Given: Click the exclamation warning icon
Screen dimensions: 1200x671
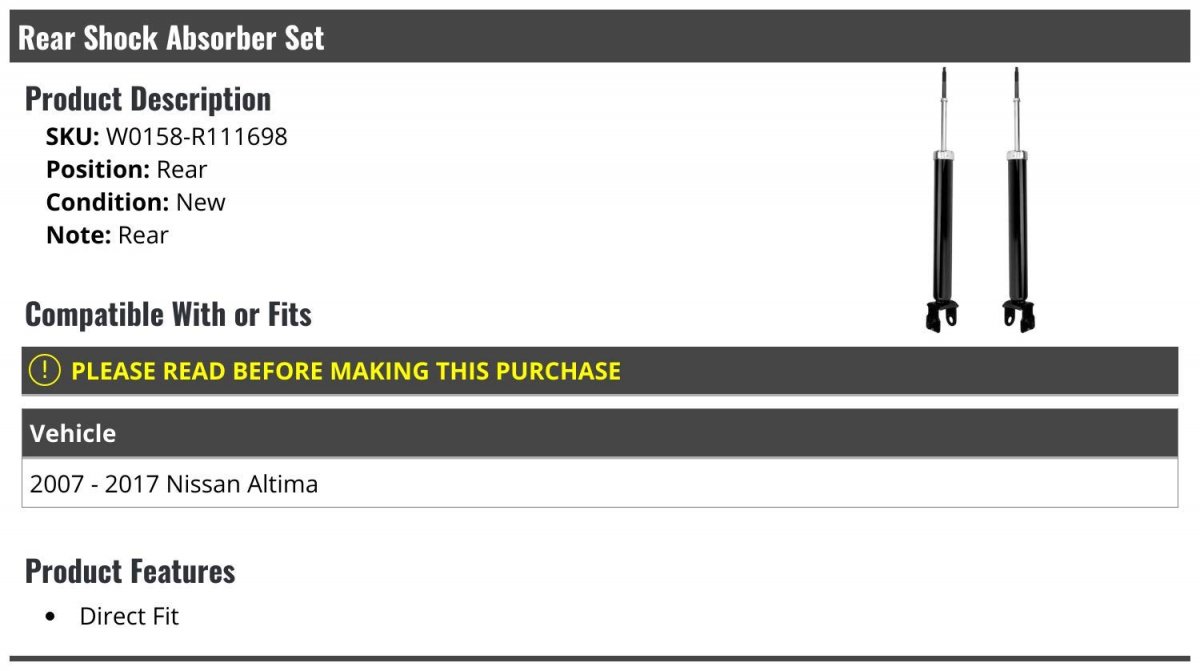Looking at the screenshot, I should click(45, 371).
